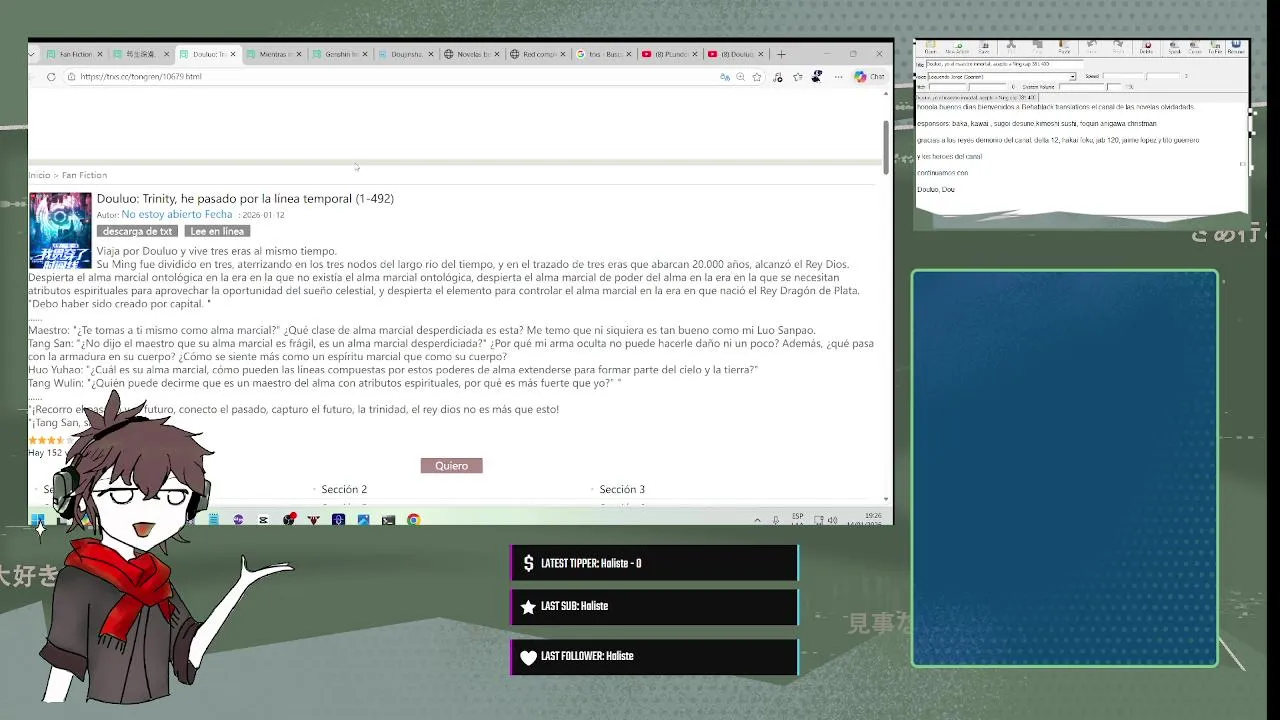Screen dimensions: 1280x720
Task: Click the LAST SUB star panel
Action: [654, 606]
